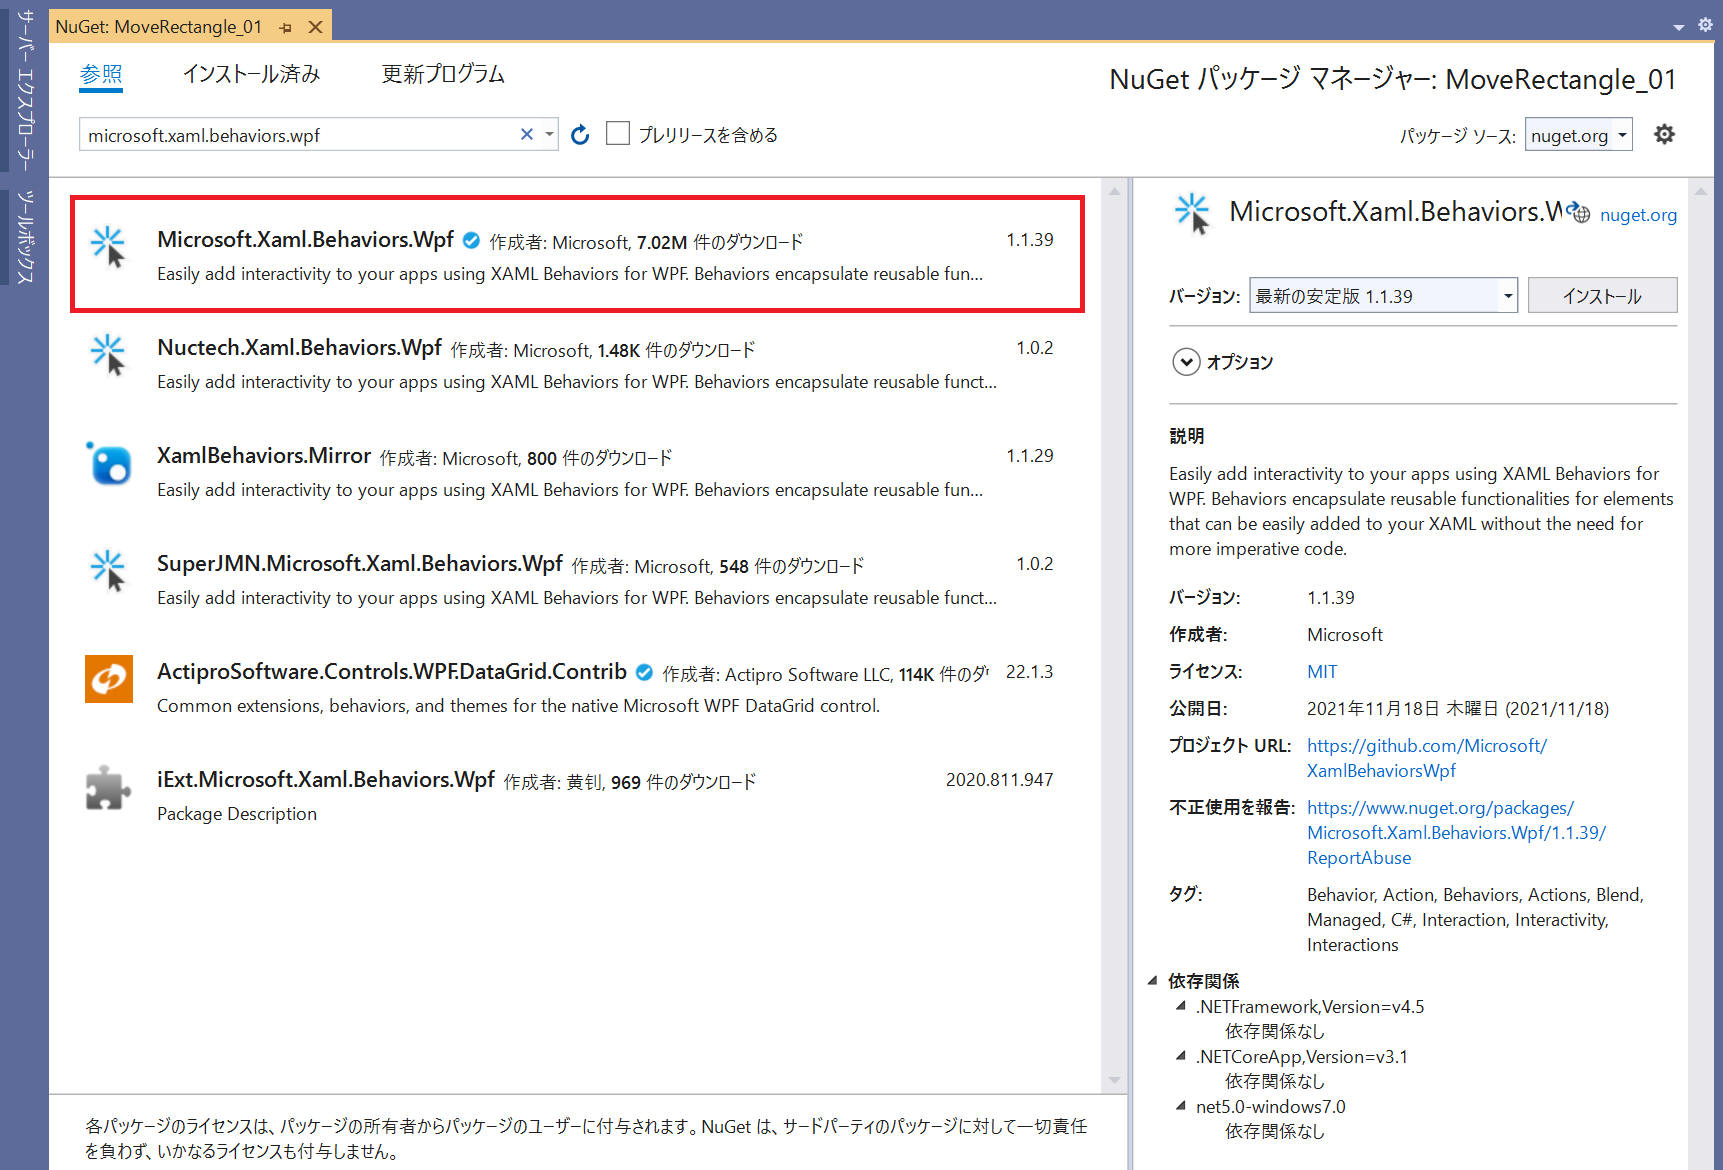Switch to the インストール済み tab
The width and height of the screenshot is (1723, 1170).
click(x=251, y=74)
